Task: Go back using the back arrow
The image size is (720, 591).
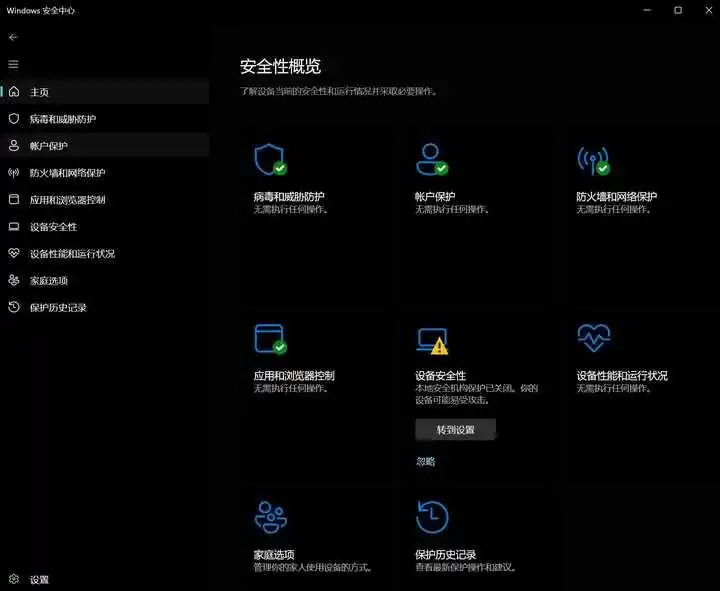Action: [13, 37]
